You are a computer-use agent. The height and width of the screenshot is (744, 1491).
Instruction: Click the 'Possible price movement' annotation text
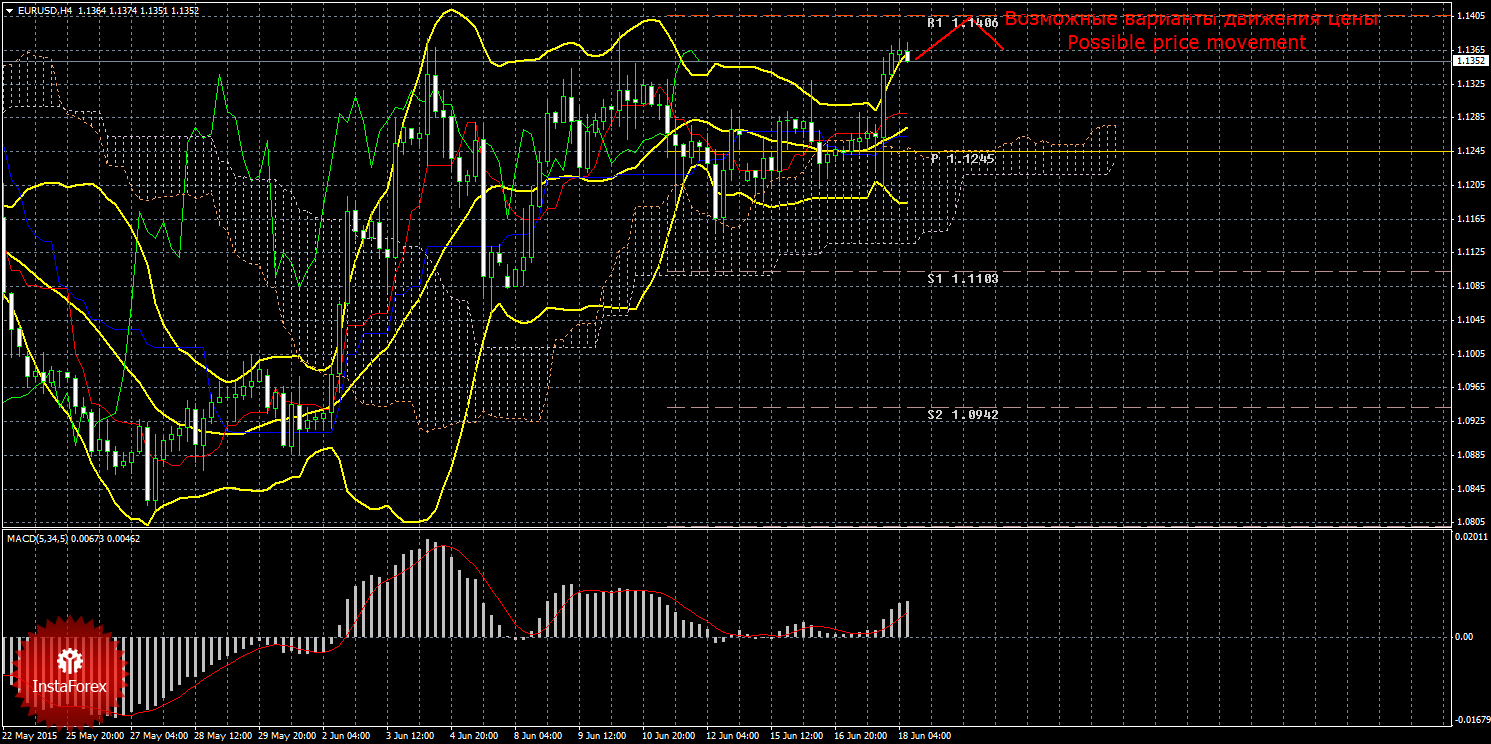1186,43
